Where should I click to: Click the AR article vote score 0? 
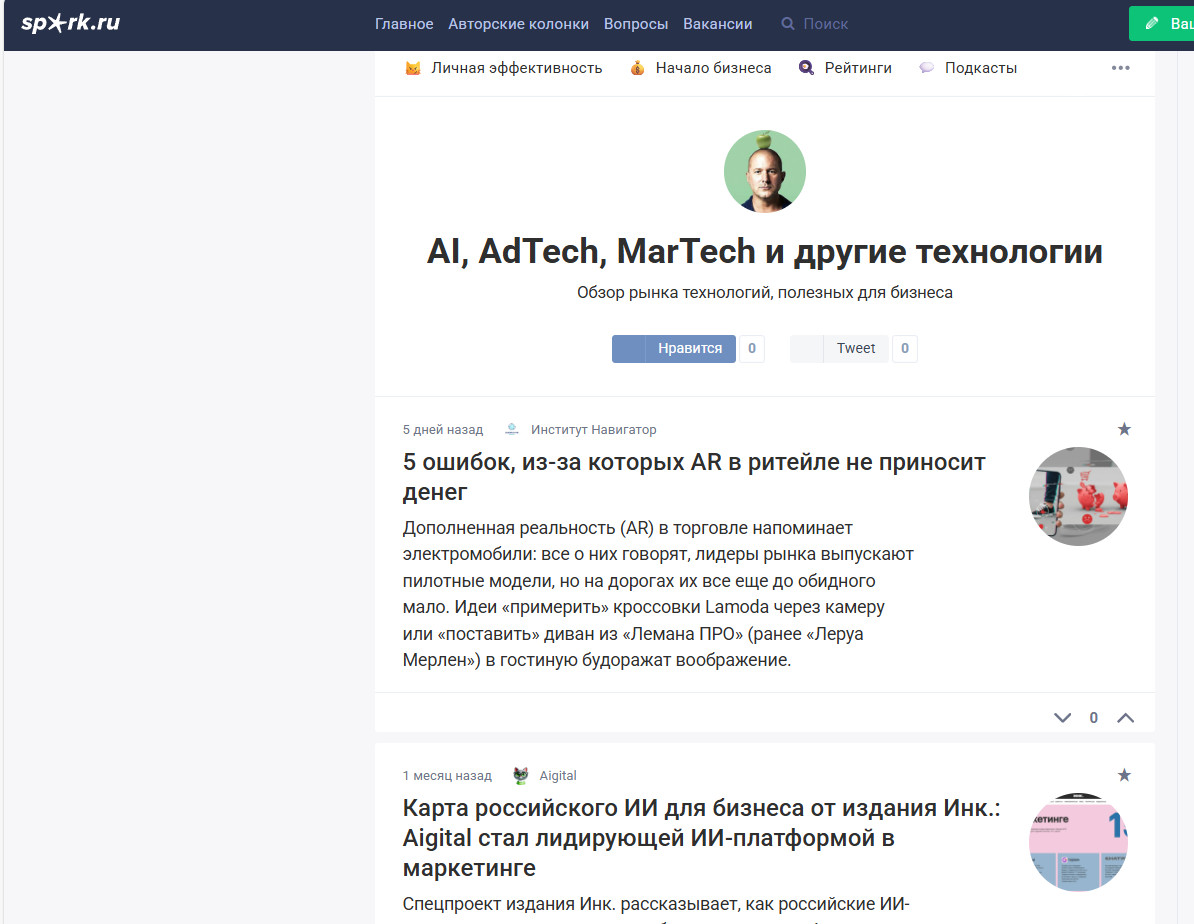click(x=1093, y=718)
